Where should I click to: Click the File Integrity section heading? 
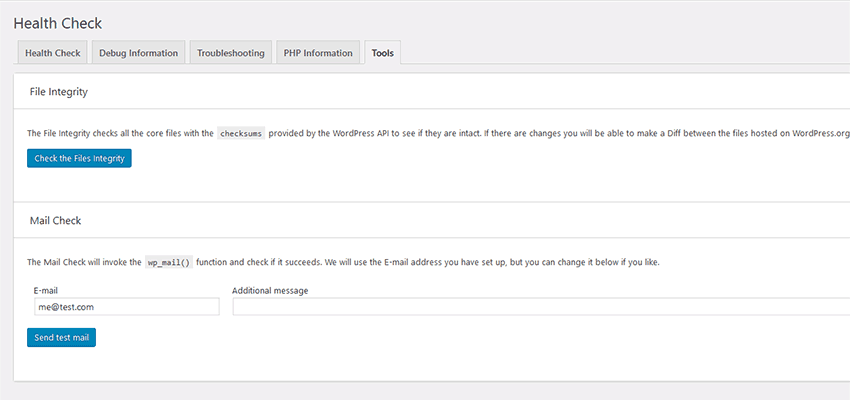coord(59,91)
